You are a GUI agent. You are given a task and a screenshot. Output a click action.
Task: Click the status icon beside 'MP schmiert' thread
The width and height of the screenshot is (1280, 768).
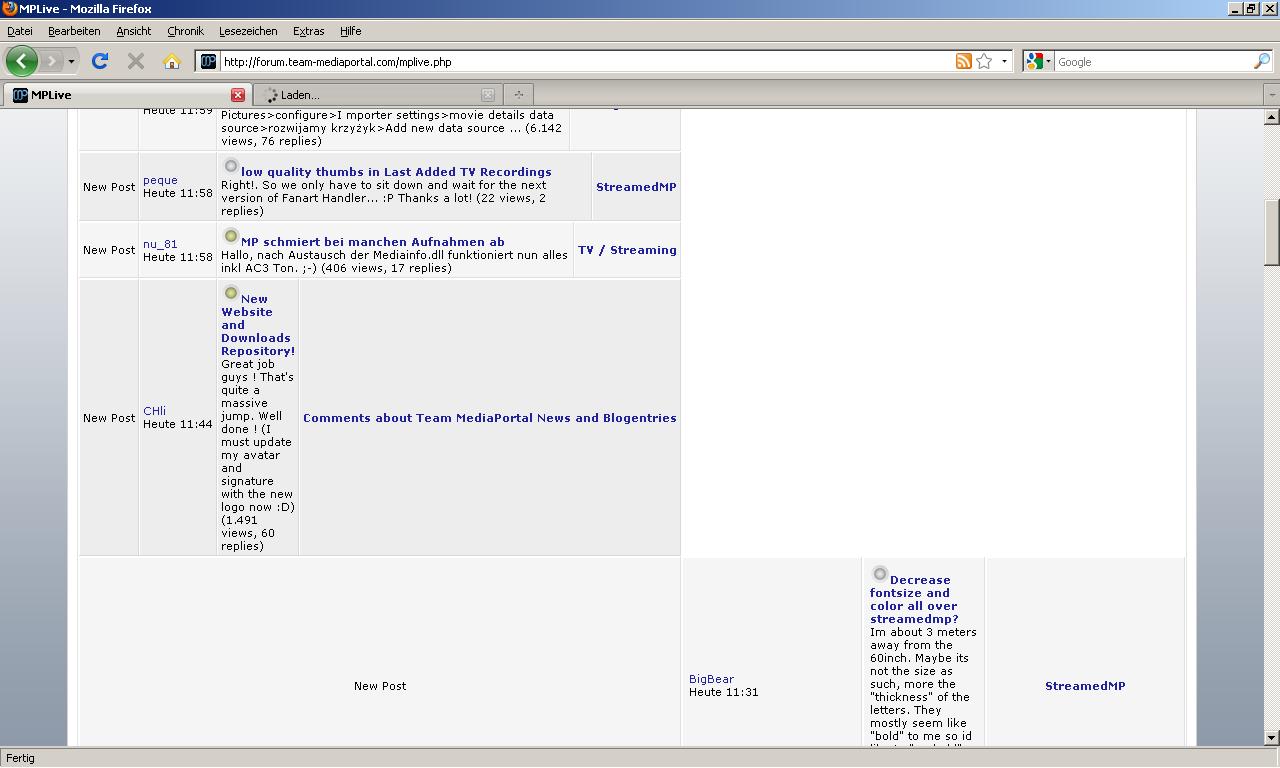[231, 237]
